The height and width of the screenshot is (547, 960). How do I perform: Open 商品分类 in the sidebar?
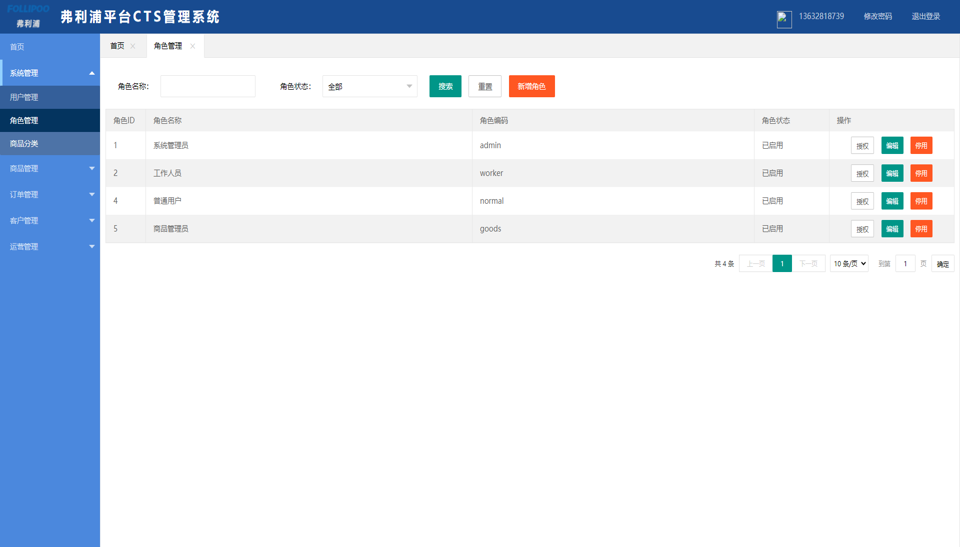pos(50,144)
